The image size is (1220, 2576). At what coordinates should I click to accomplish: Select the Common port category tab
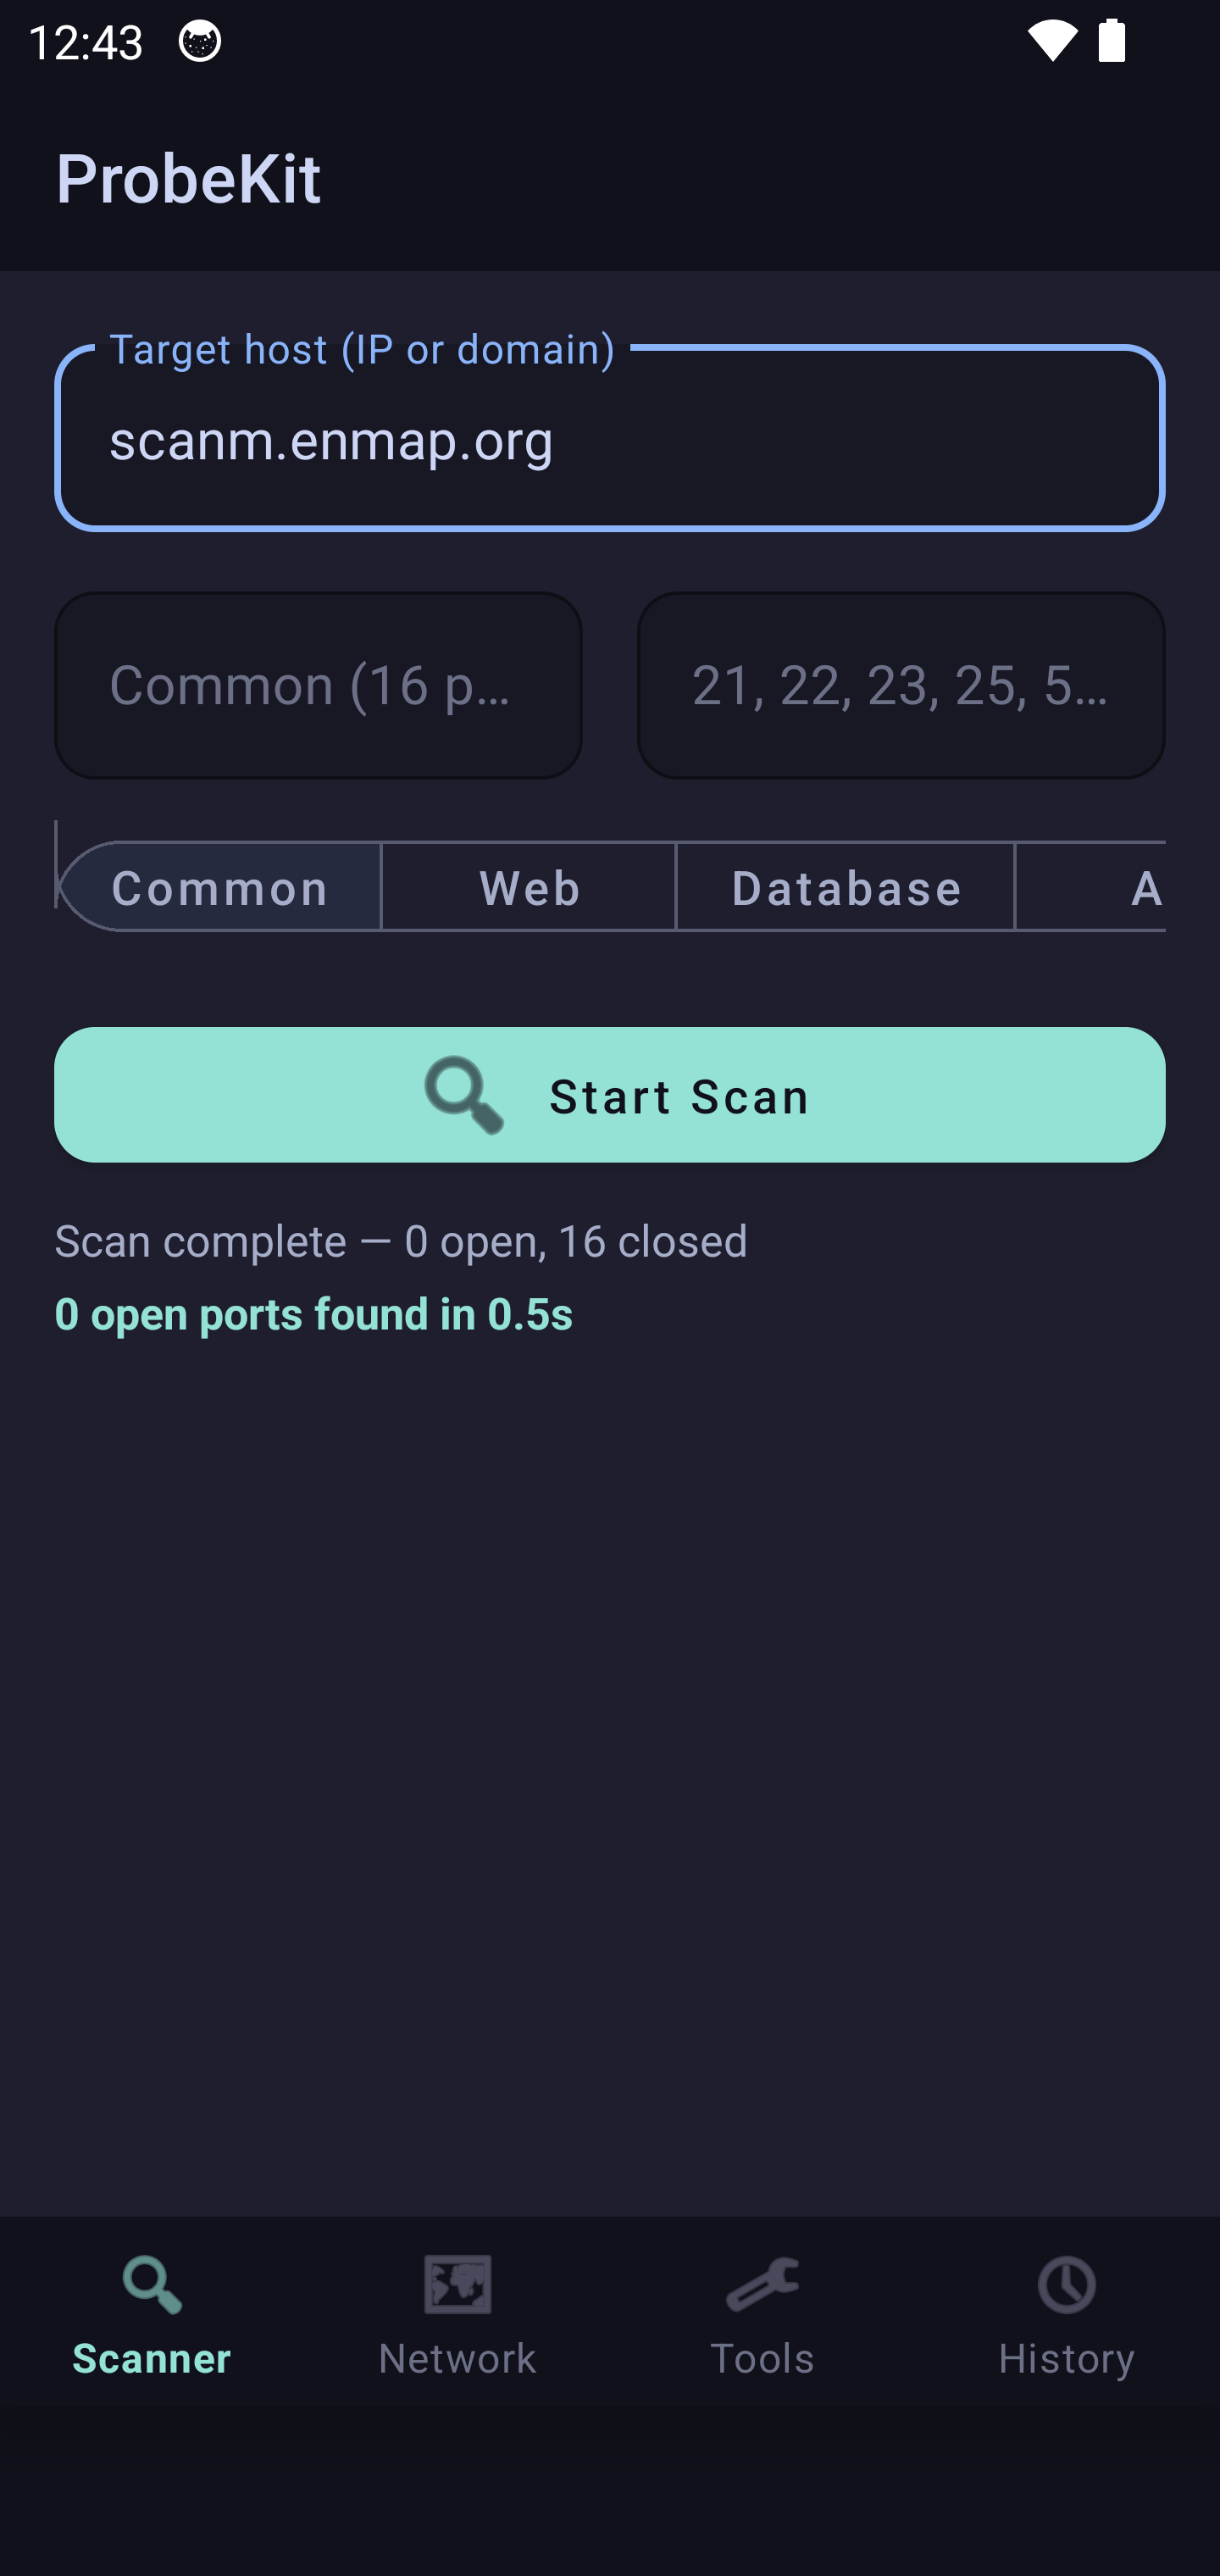tap(220, 887)
